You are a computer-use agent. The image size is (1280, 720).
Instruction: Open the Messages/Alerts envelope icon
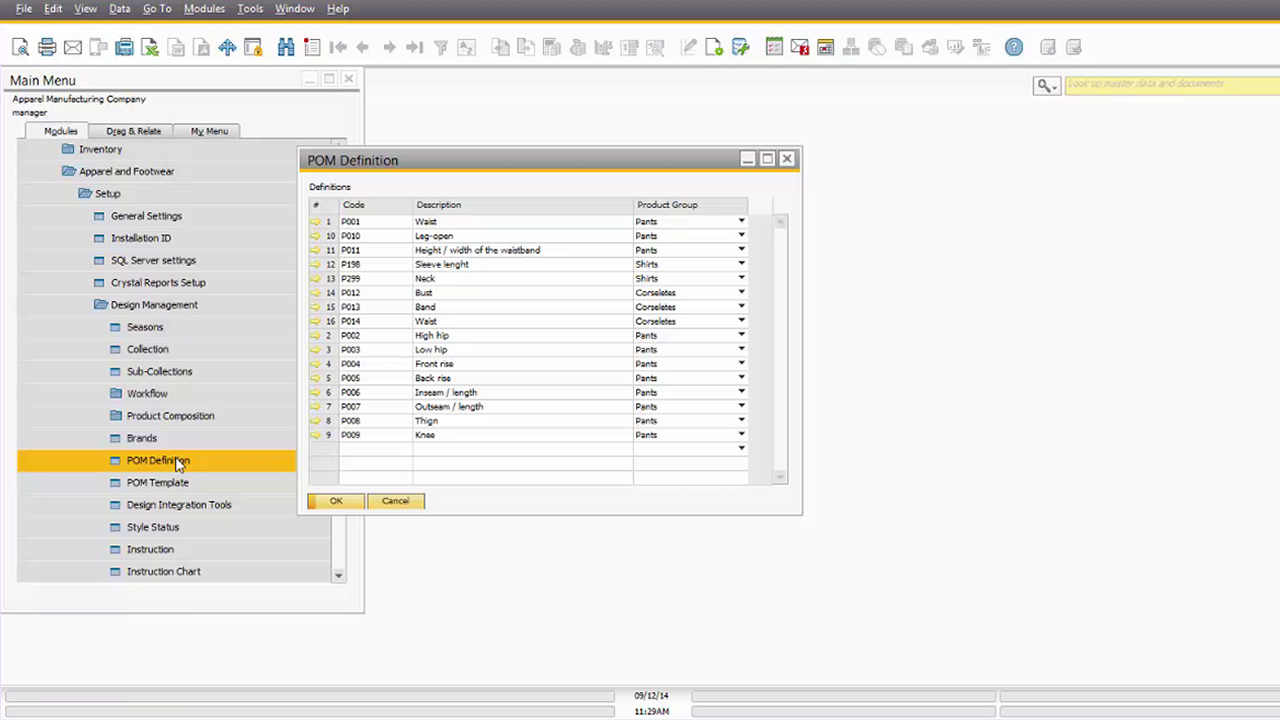pos(799,47)
